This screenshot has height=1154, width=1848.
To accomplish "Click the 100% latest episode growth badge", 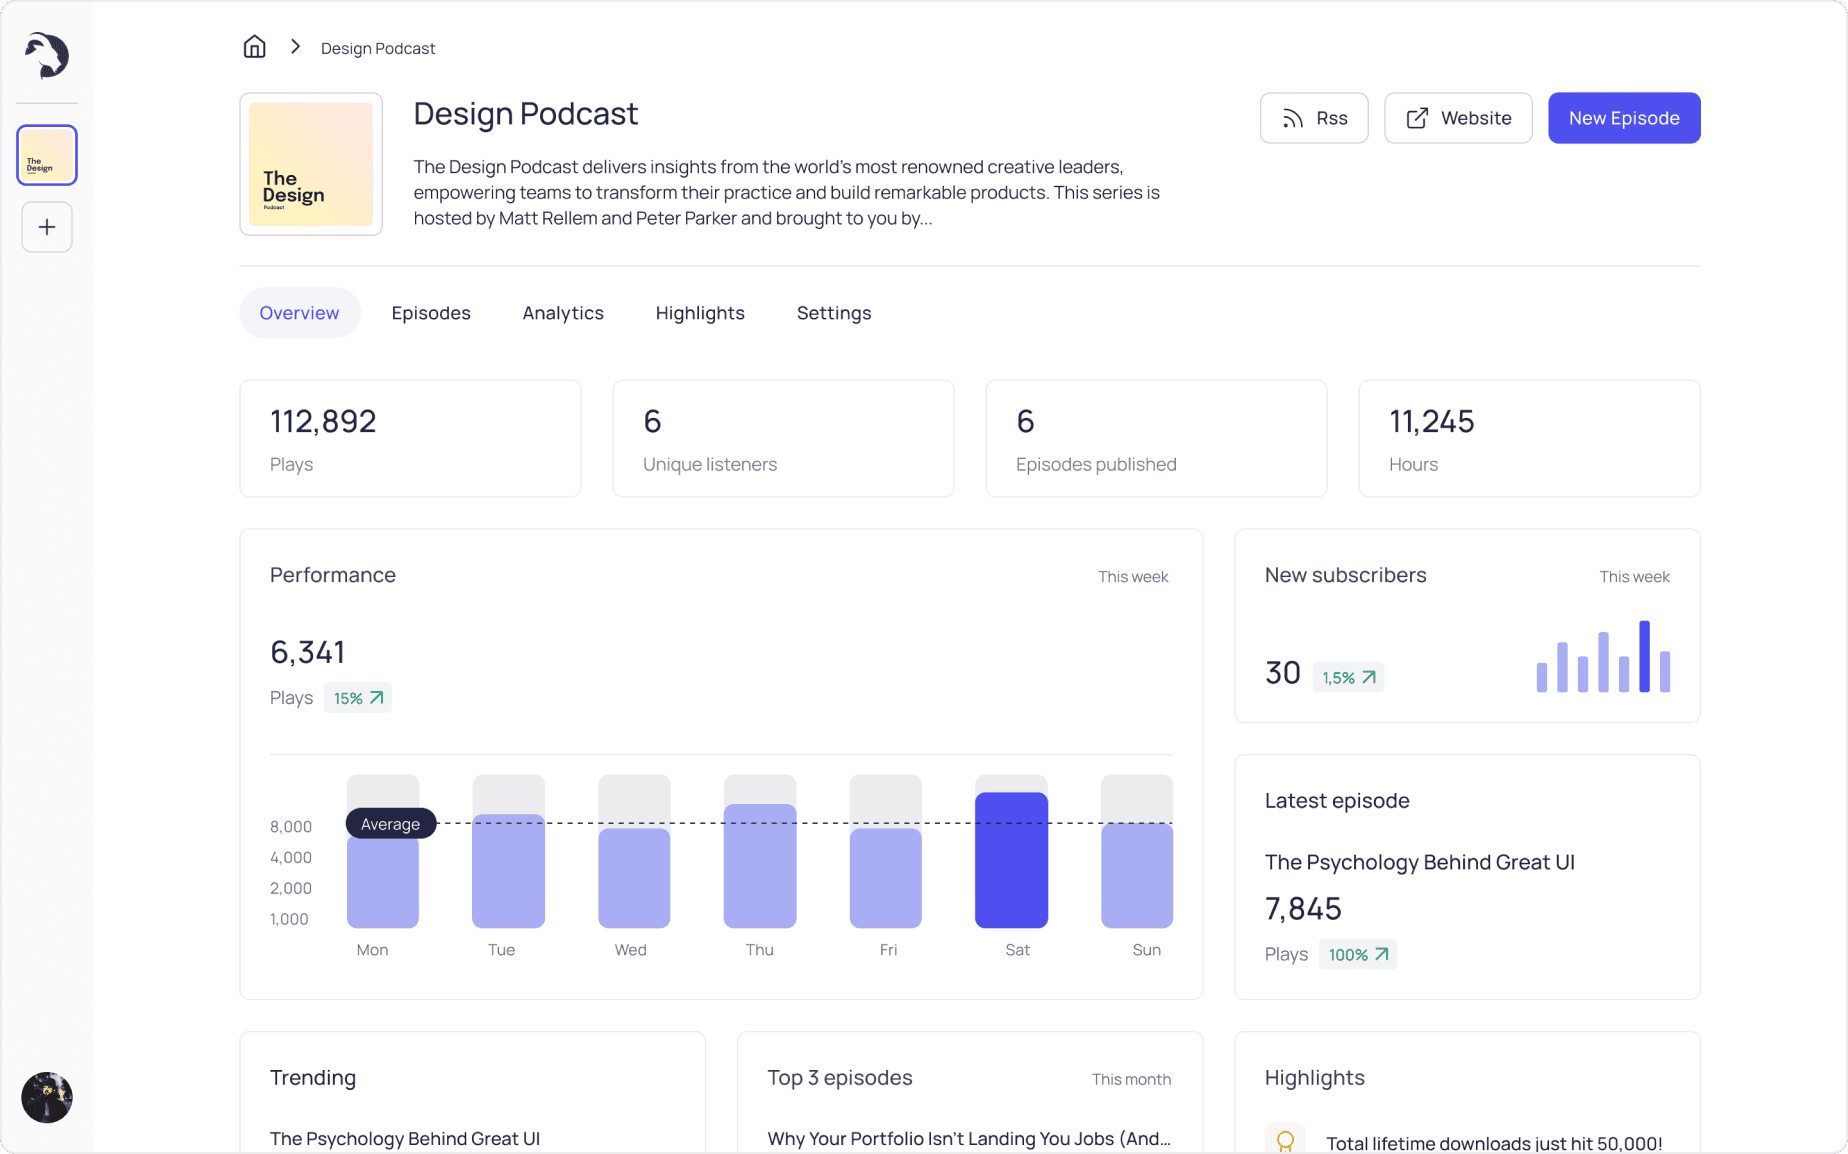I will (x=1358, y=954).
